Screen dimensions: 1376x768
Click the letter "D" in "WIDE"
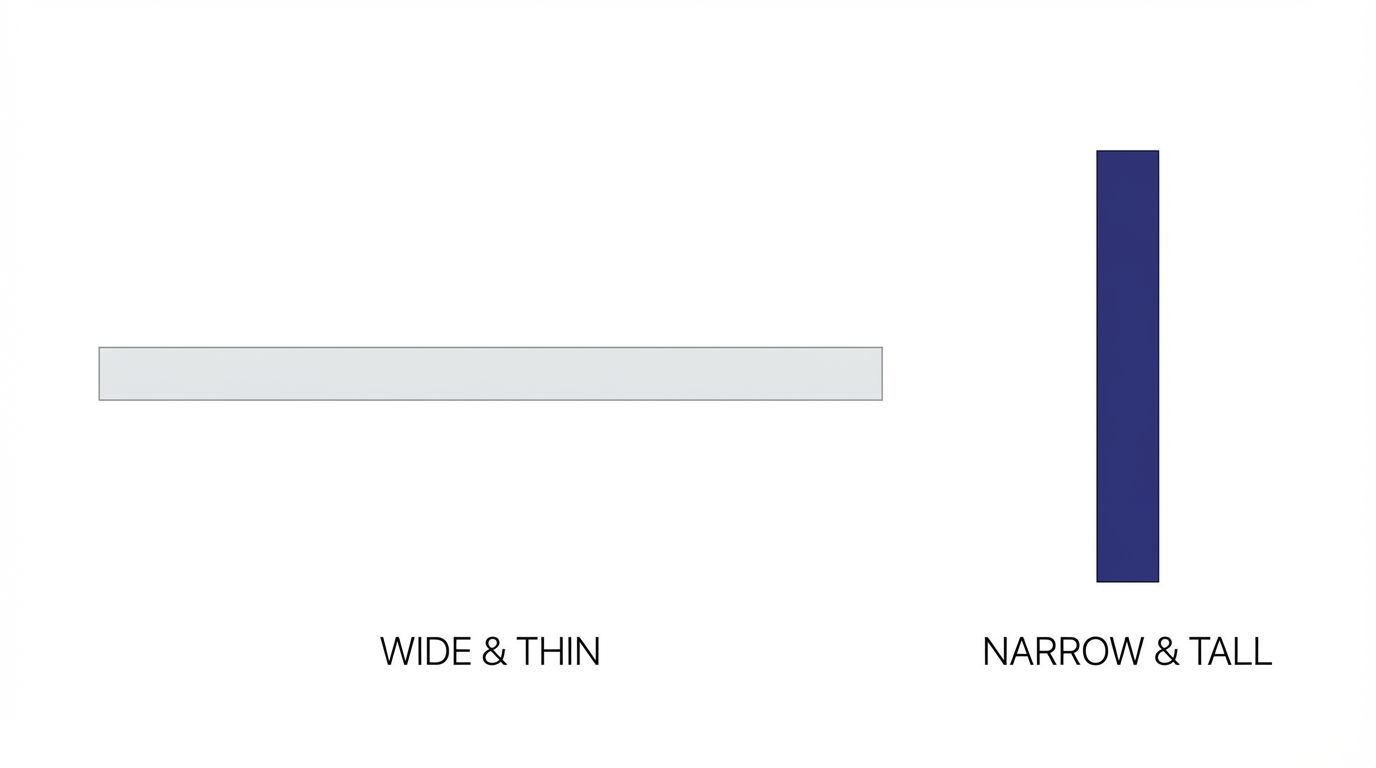tap(439, 652)
